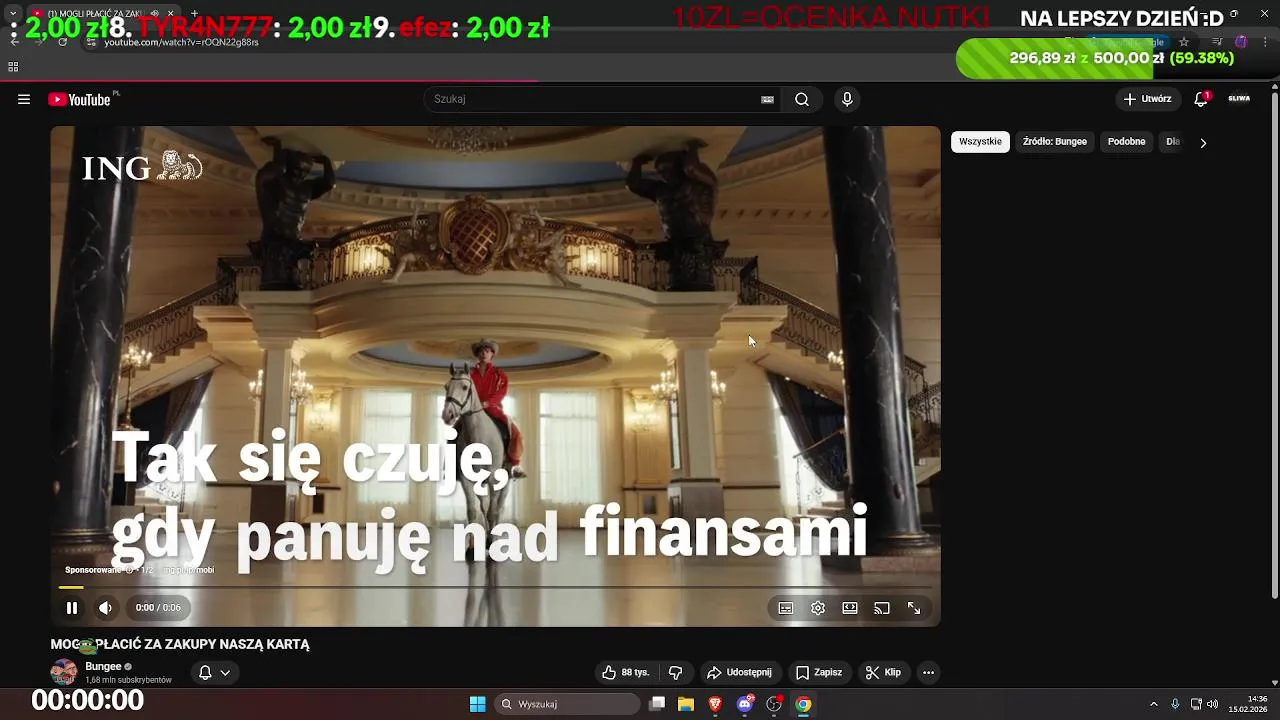The height and width of the screenshot is (720, 1280).
Task: Click the Wyszukaj taskbar search box
Action: [x=567, y=704]
